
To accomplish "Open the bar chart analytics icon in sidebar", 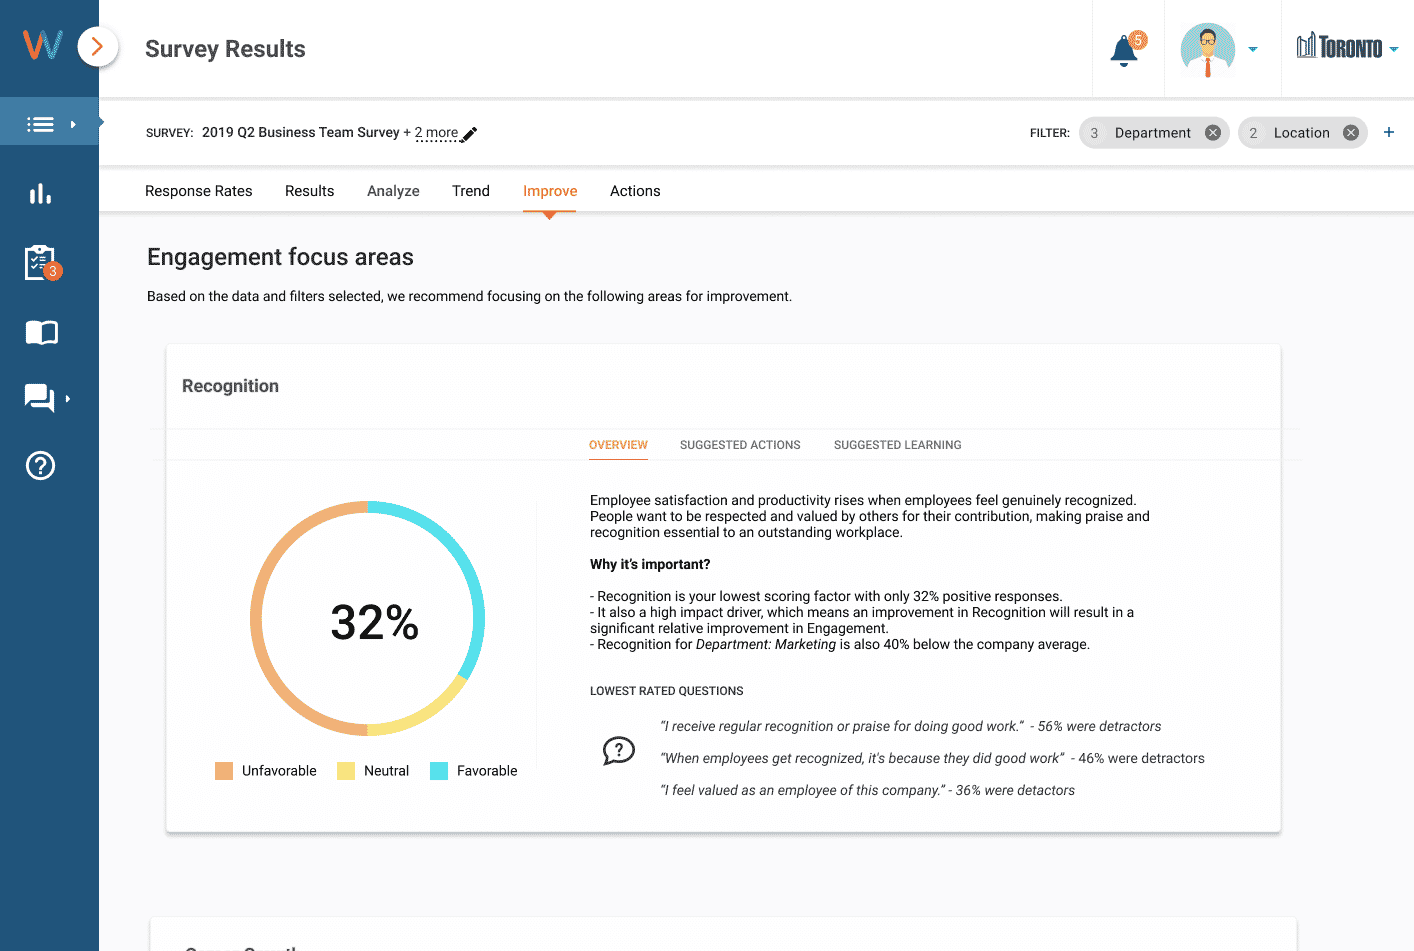I will point(40,193).
